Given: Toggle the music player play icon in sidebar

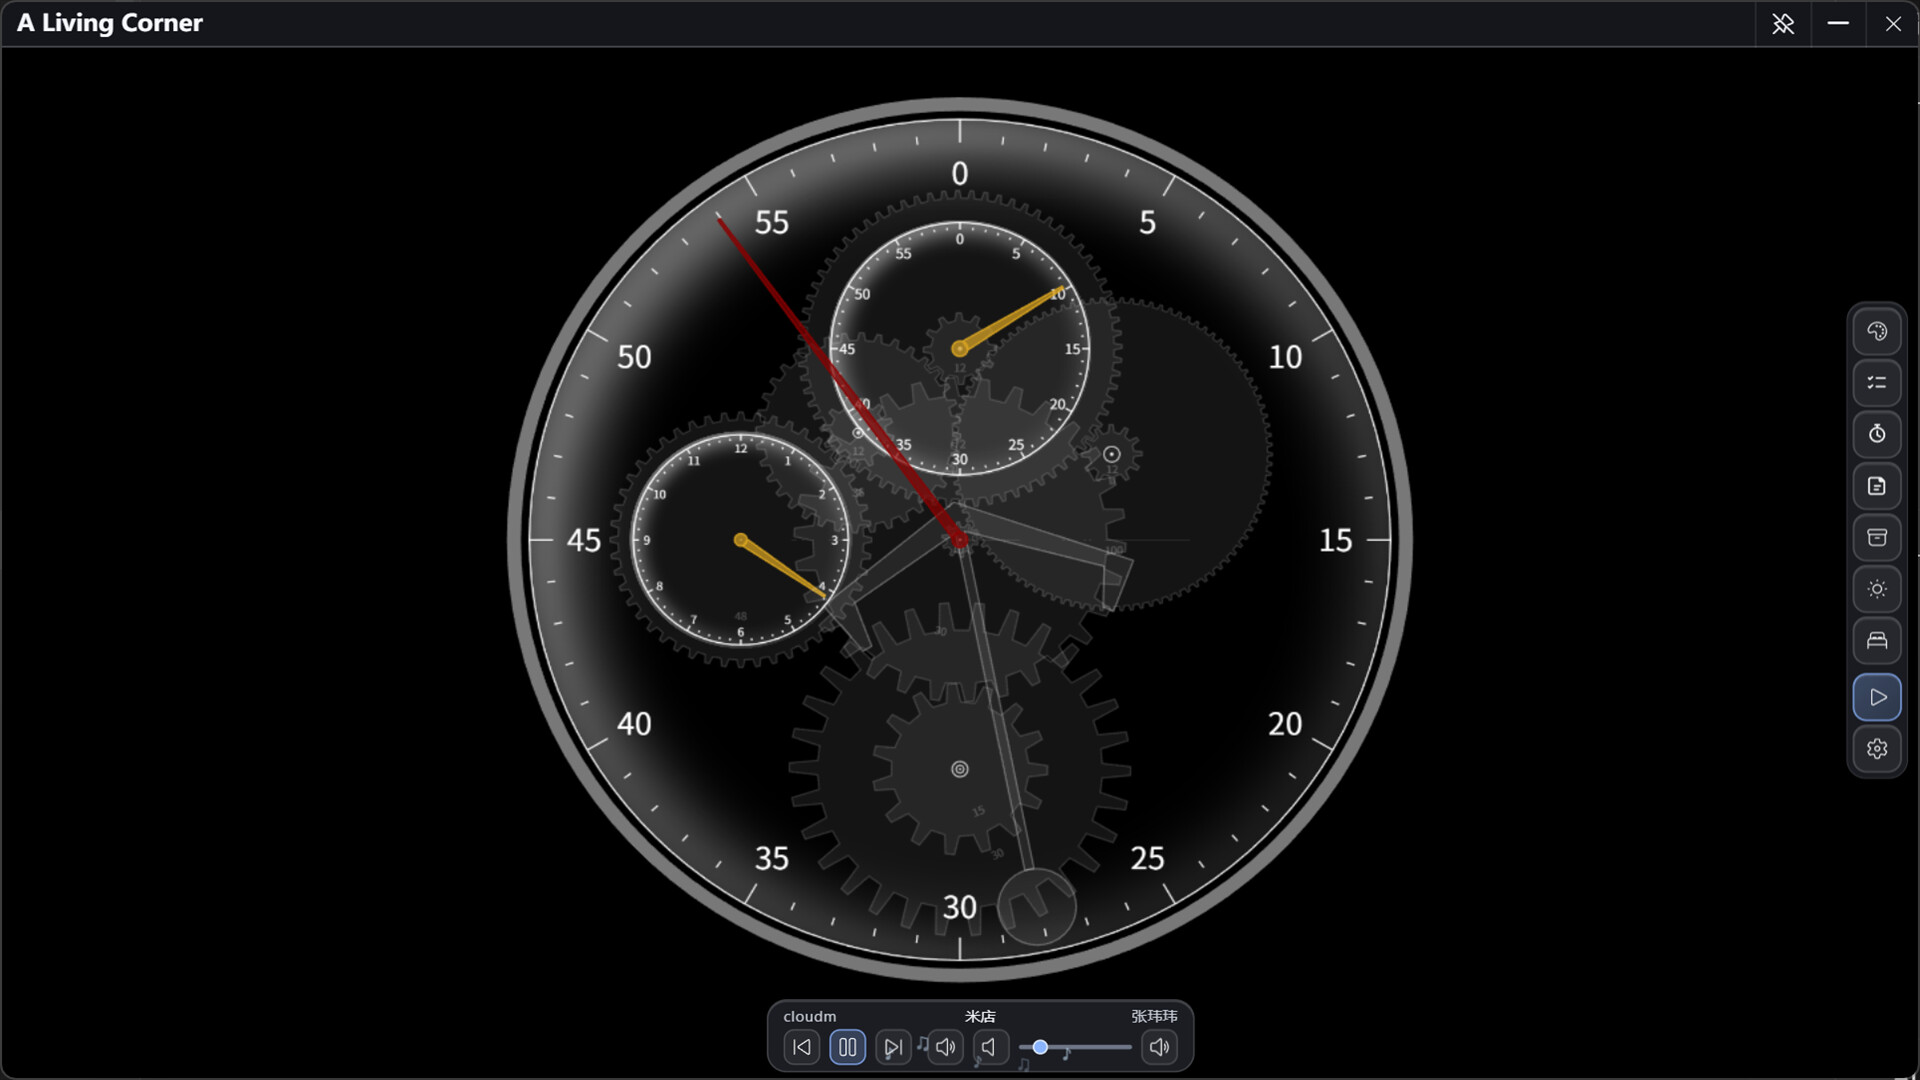Looking at the screenshot, I should click(x=1877, y=697).
